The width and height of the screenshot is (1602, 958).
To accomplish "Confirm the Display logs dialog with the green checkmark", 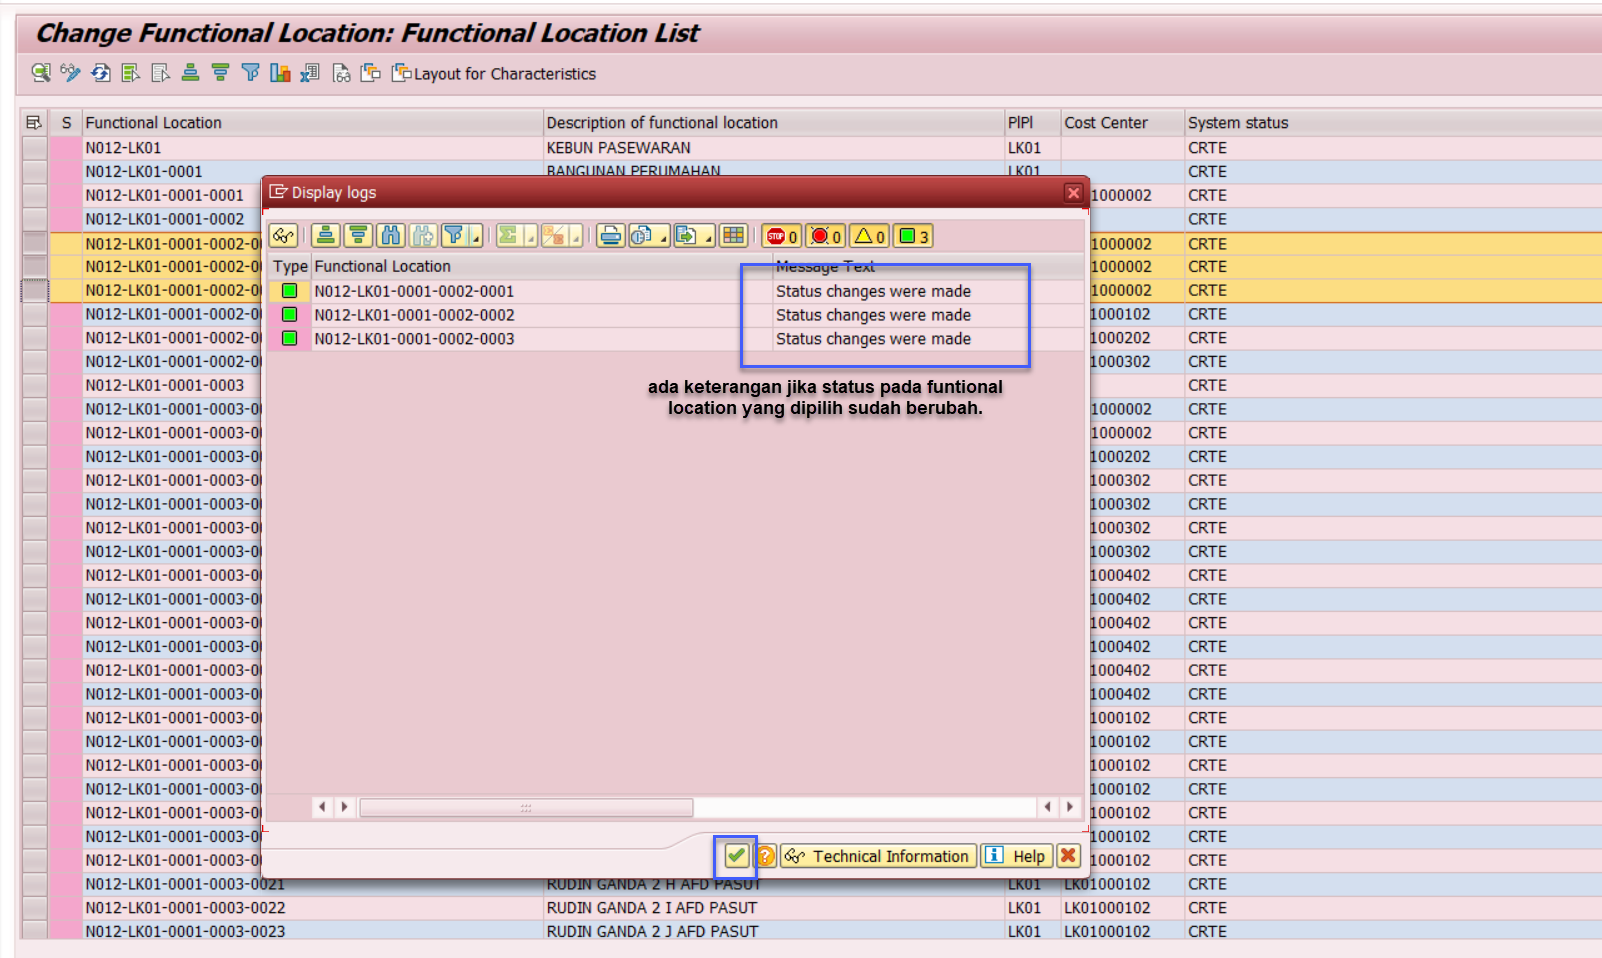I will pos(737,856).
